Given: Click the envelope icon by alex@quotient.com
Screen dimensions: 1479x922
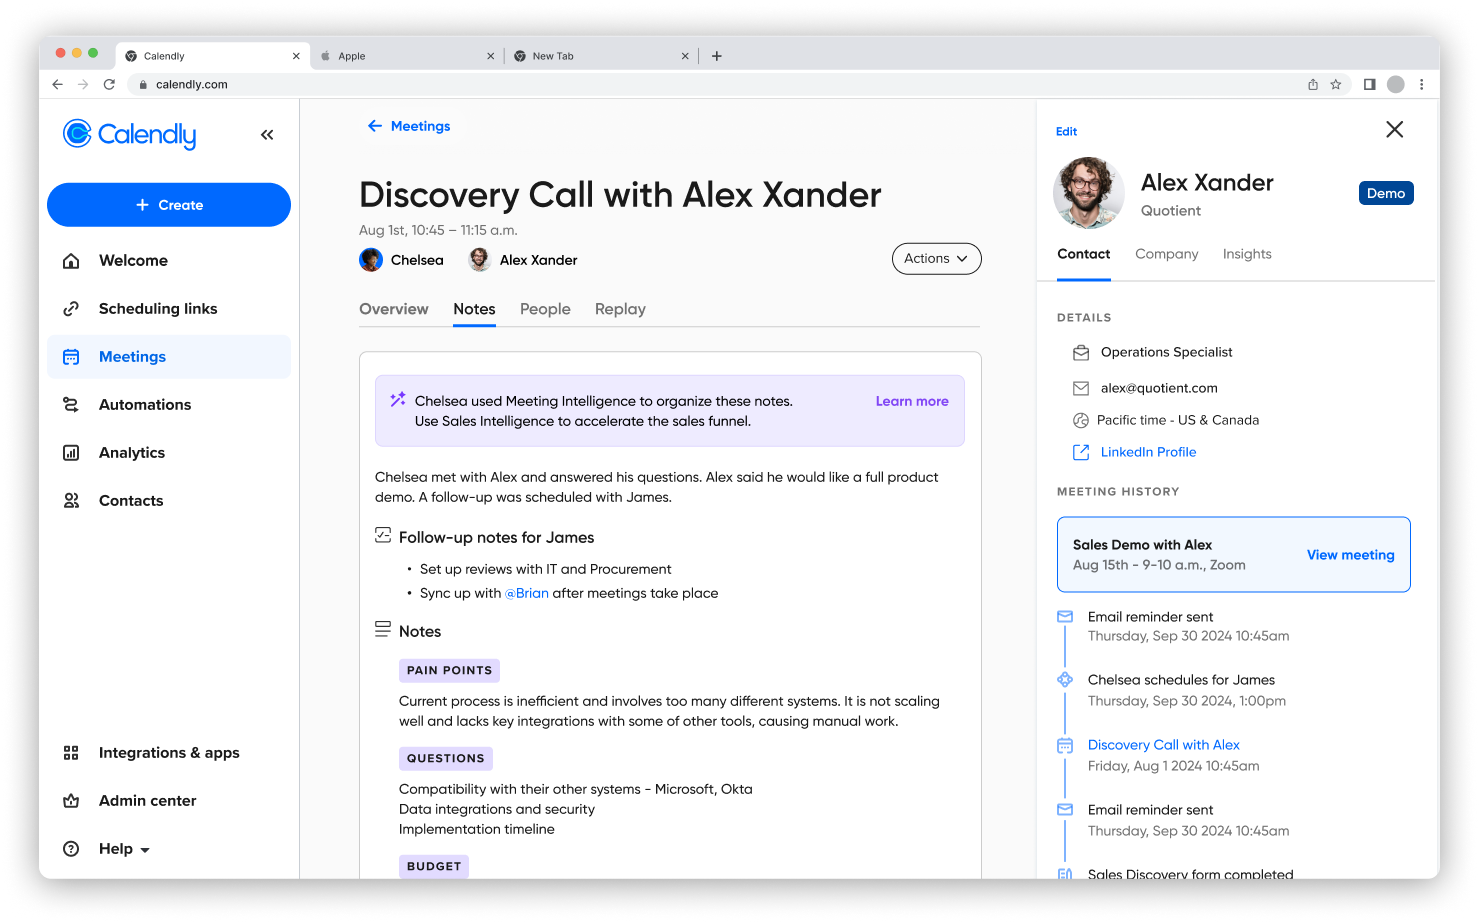Looking at the screenshot, I should click(x=1081, y=388).
